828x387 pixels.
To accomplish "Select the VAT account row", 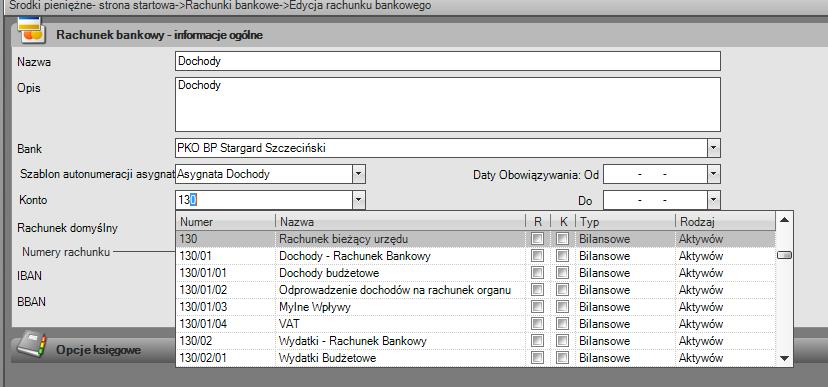I will pos(476,324).
